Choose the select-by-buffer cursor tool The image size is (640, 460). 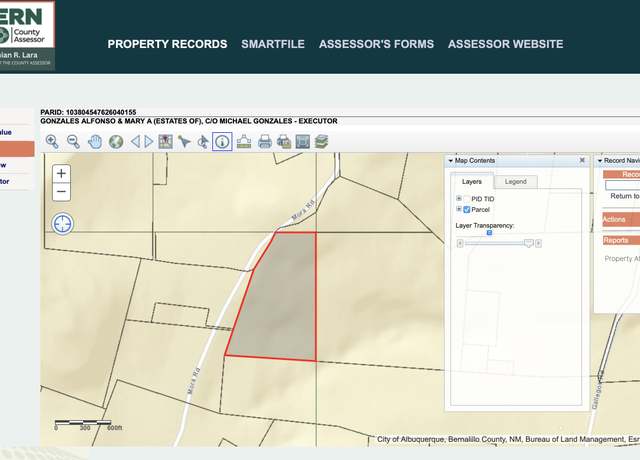(203, 142)
